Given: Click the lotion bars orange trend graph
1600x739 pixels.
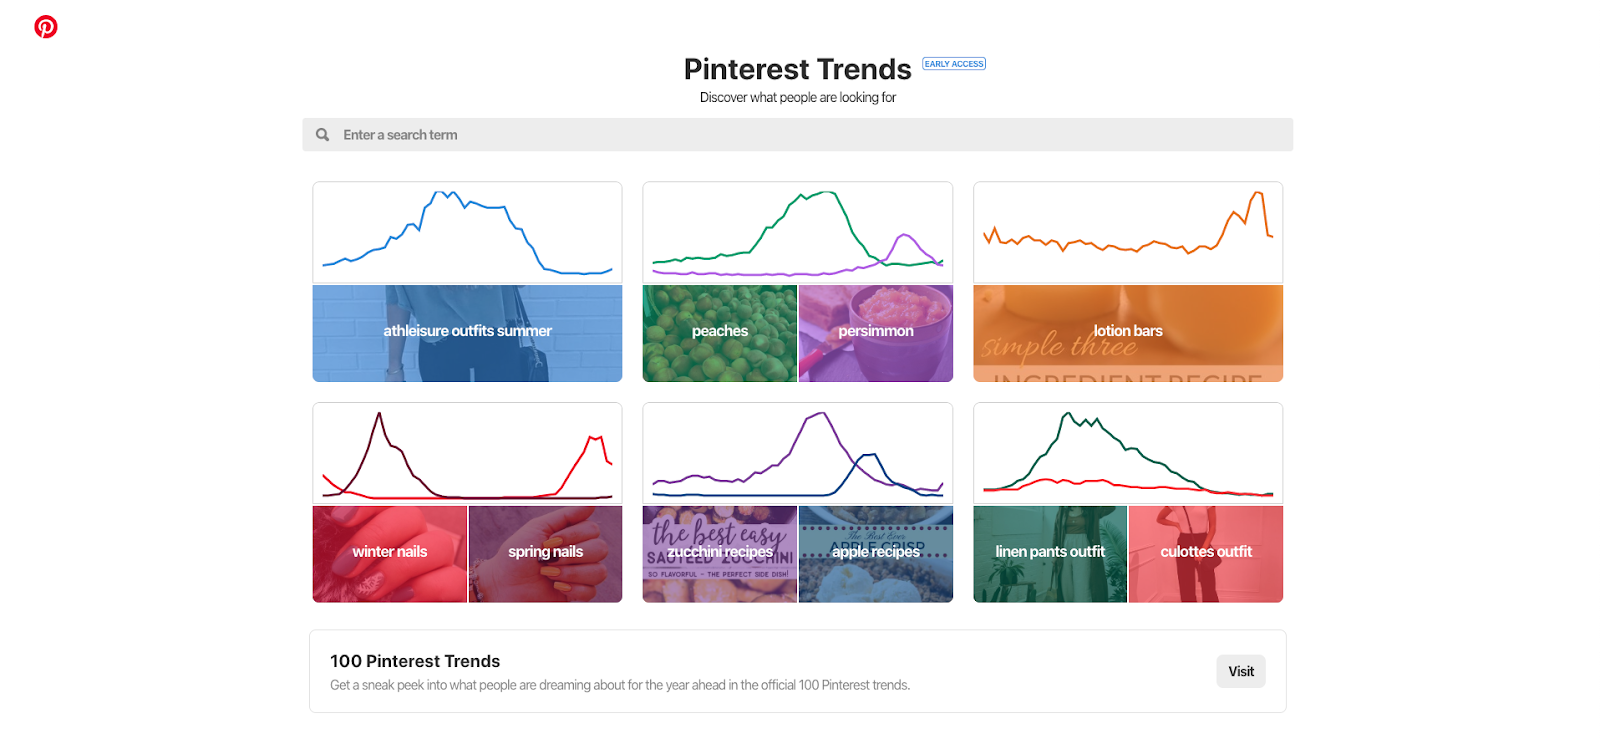Looking at the screenshot, I should pyautogui.click(x=1127, y=232).
